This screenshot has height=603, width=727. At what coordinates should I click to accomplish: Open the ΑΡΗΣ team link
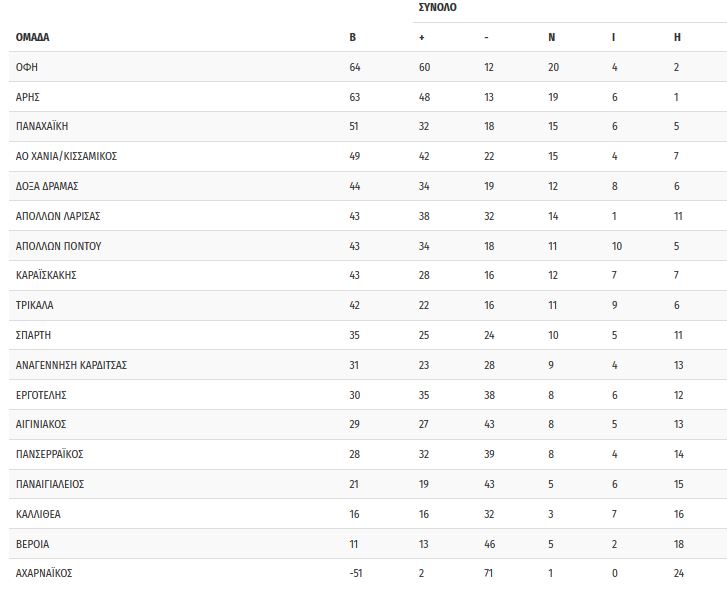[x=28, y=97]
